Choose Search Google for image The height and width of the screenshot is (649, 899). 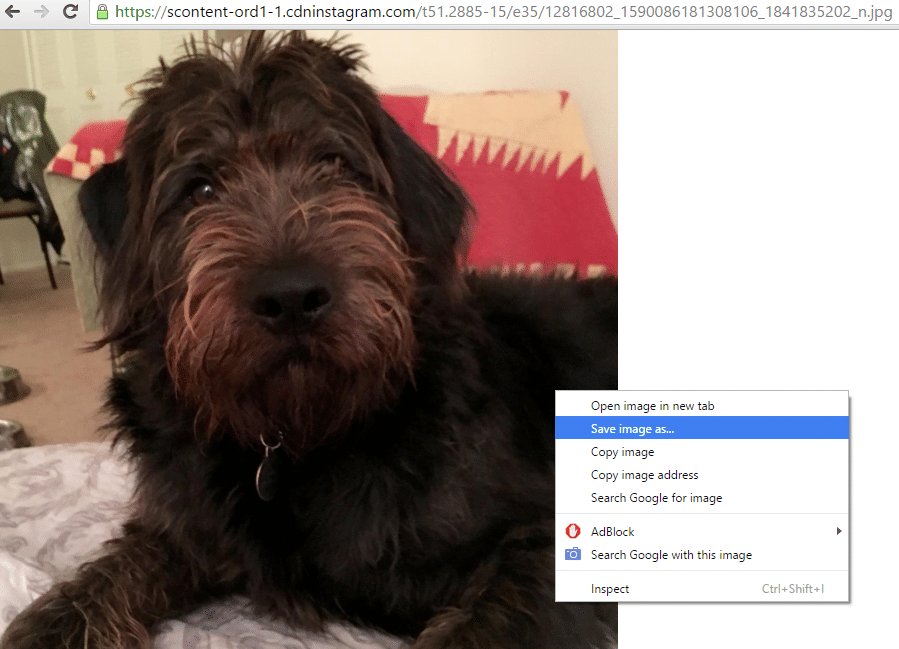tap(702, 498)
